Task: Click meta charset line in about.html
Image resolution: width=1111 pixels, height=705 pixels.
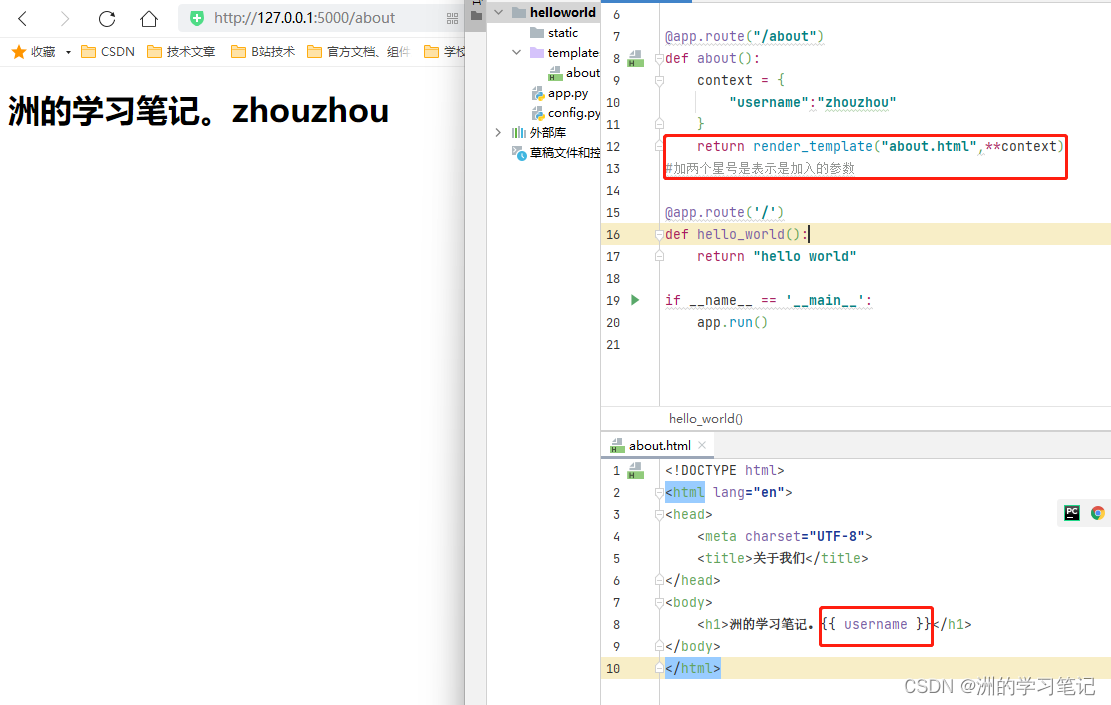Action: pos(784,536)
